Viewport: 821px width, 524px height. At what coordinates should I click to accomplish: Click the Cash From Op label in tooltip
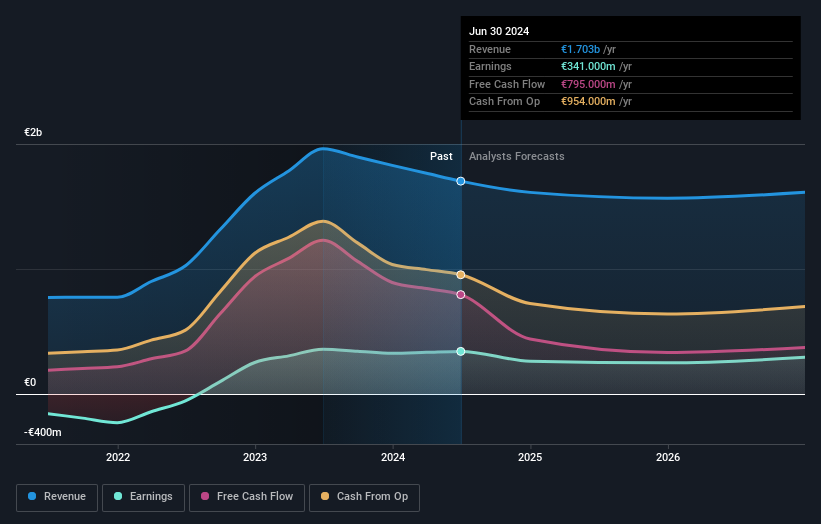(x=504, y=102)
